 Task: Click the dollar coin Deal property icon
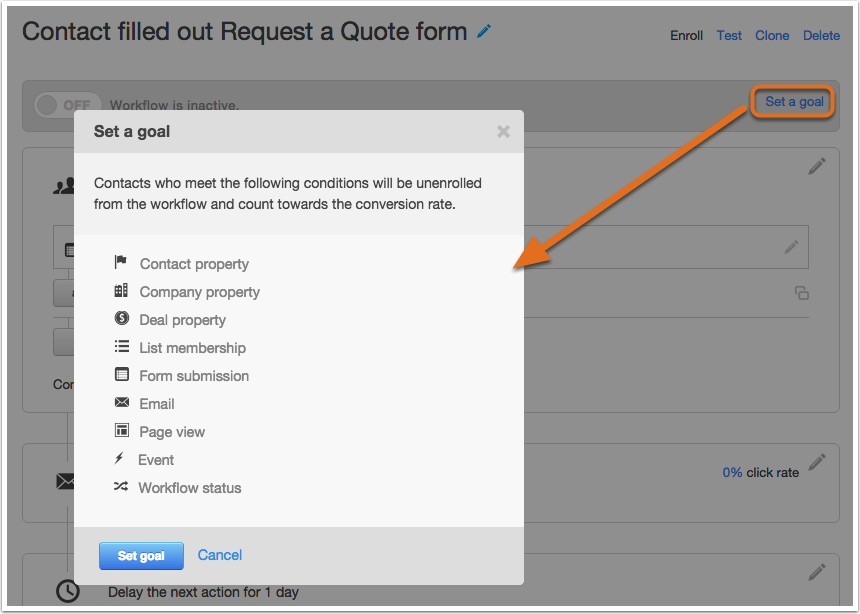[x=122, y=318]
